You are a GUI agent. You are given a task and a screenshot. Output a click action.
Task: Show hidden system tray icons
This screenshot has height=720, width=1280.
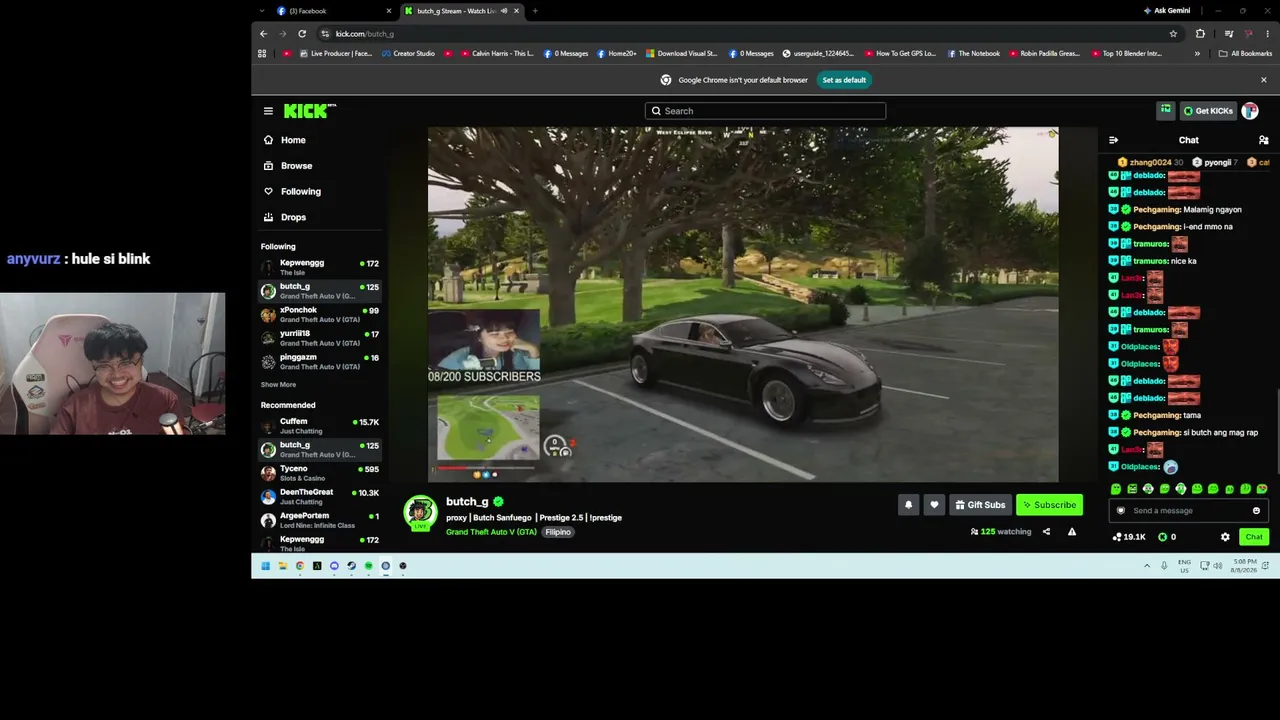pos(1147,566)
